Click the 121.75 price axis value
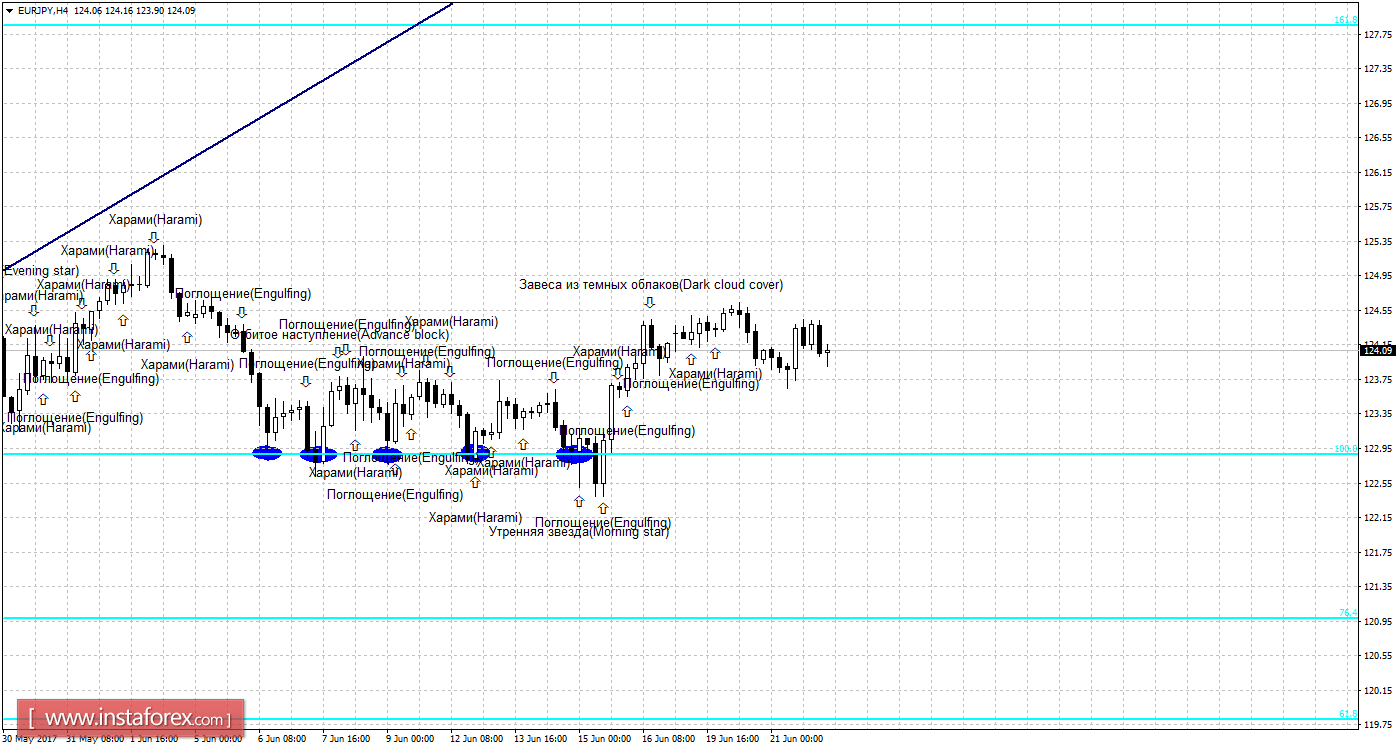This screenshot has width=1398, height=750. click(x=1378, y=552)
